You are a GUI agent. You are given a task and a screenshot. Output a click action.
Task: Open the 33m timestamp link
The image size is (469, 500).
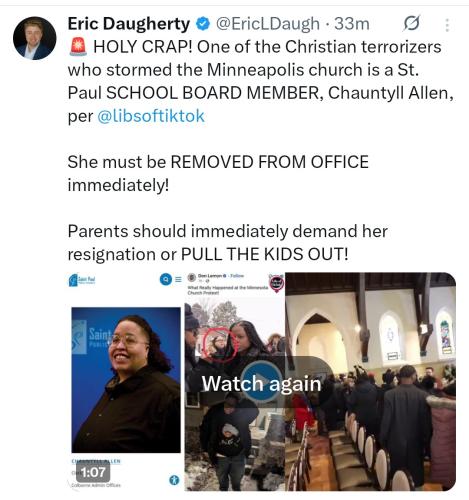pos(352,24)
